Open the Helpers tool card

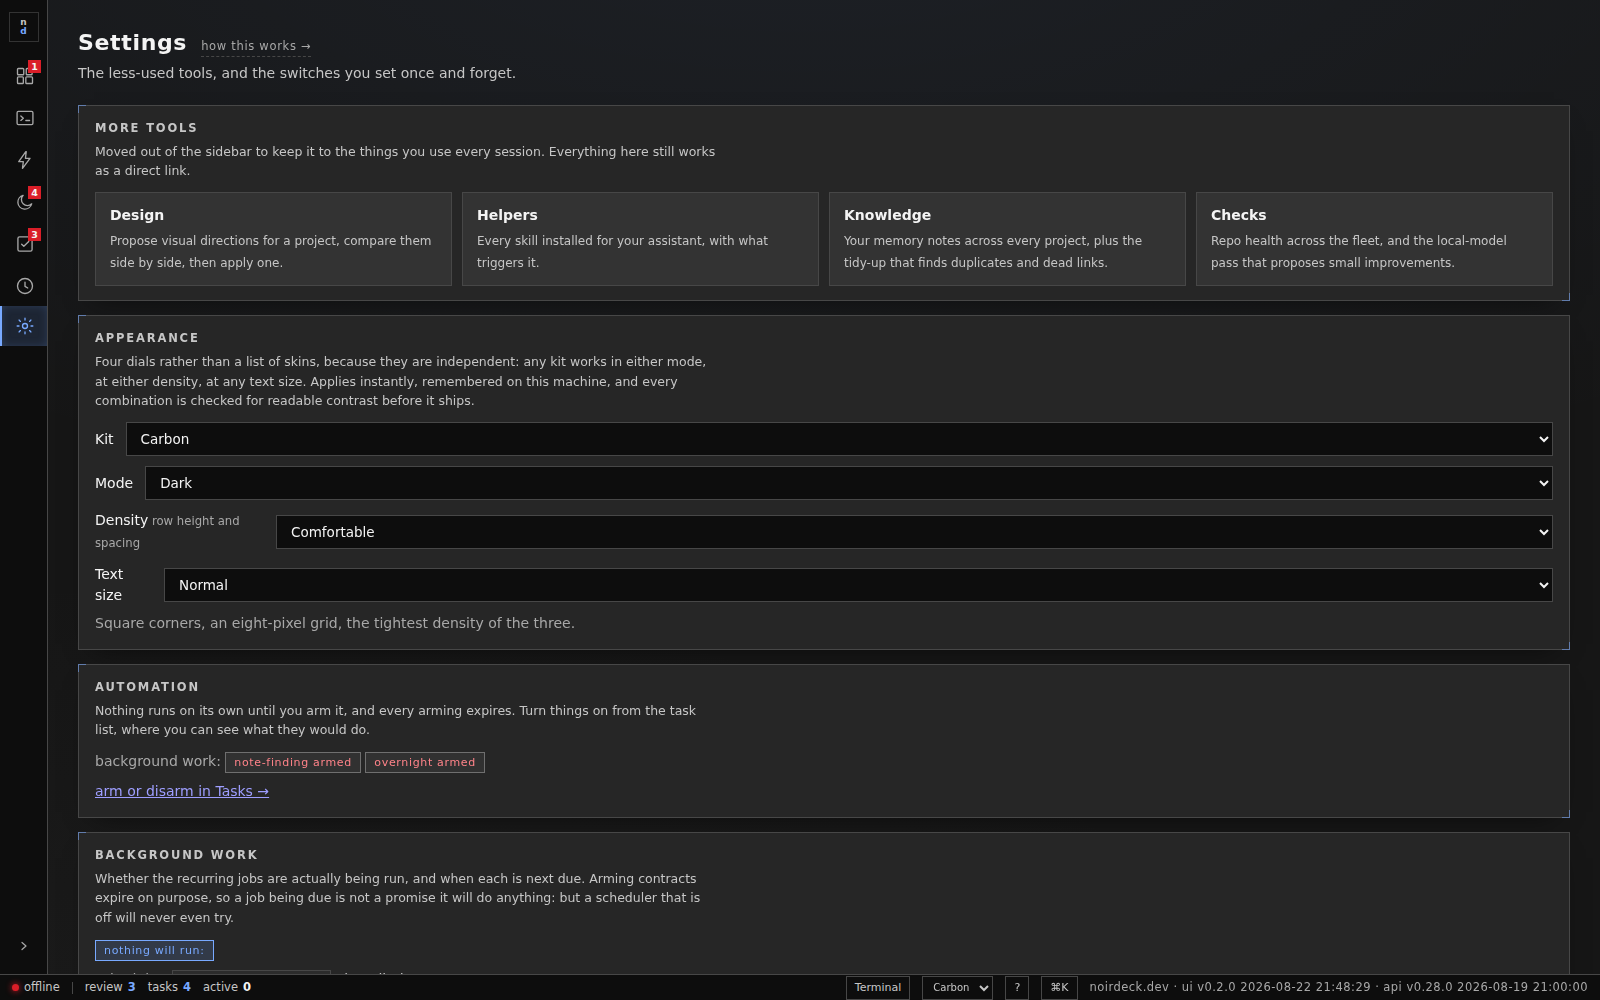click(x=640, y=239)
